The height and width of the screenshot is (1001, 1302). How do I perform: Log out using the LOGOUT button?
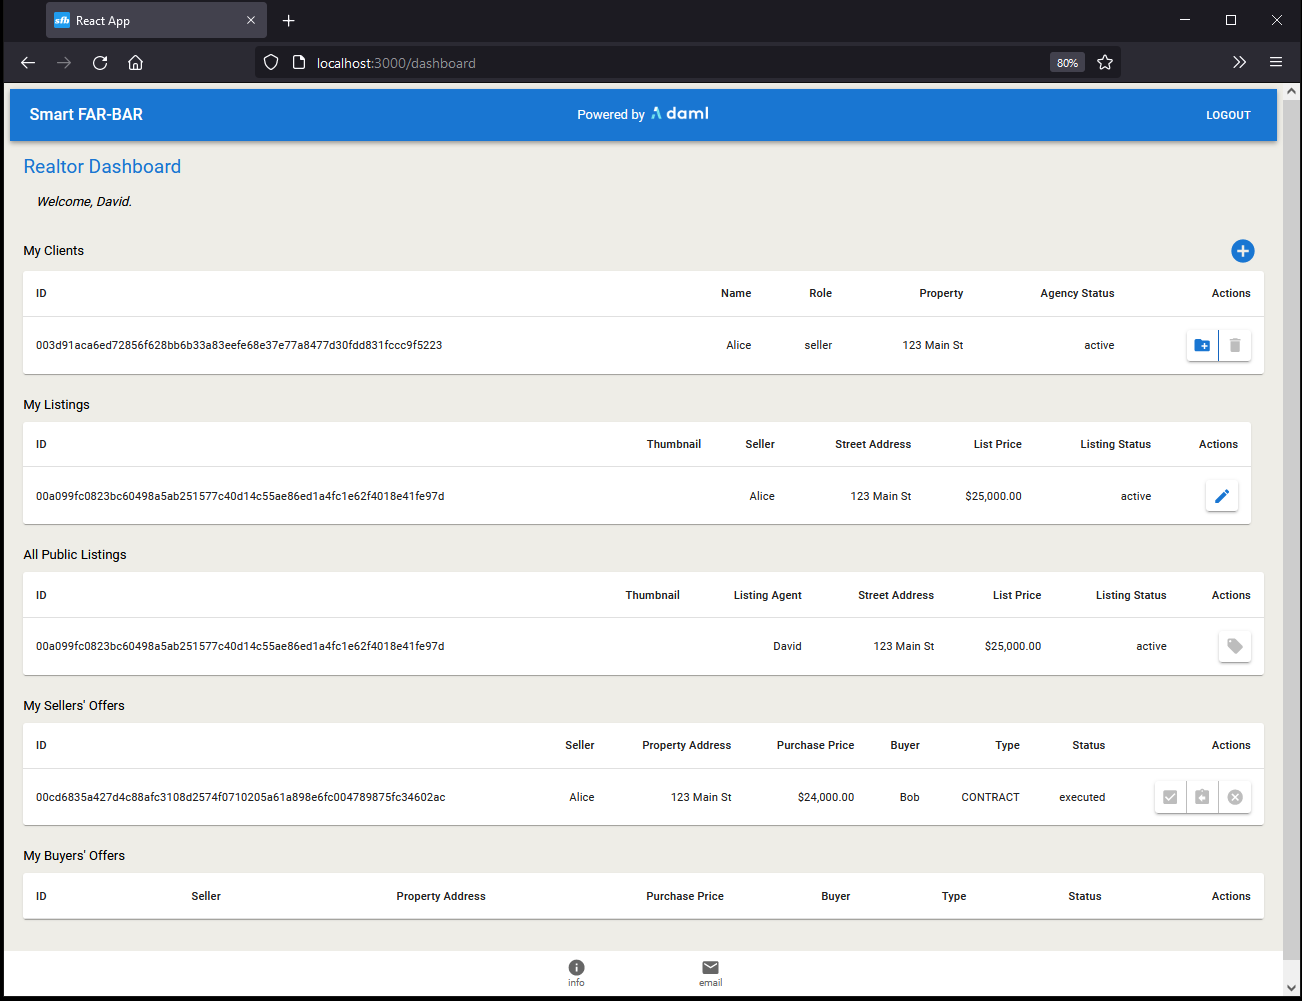coord(1228,115)
